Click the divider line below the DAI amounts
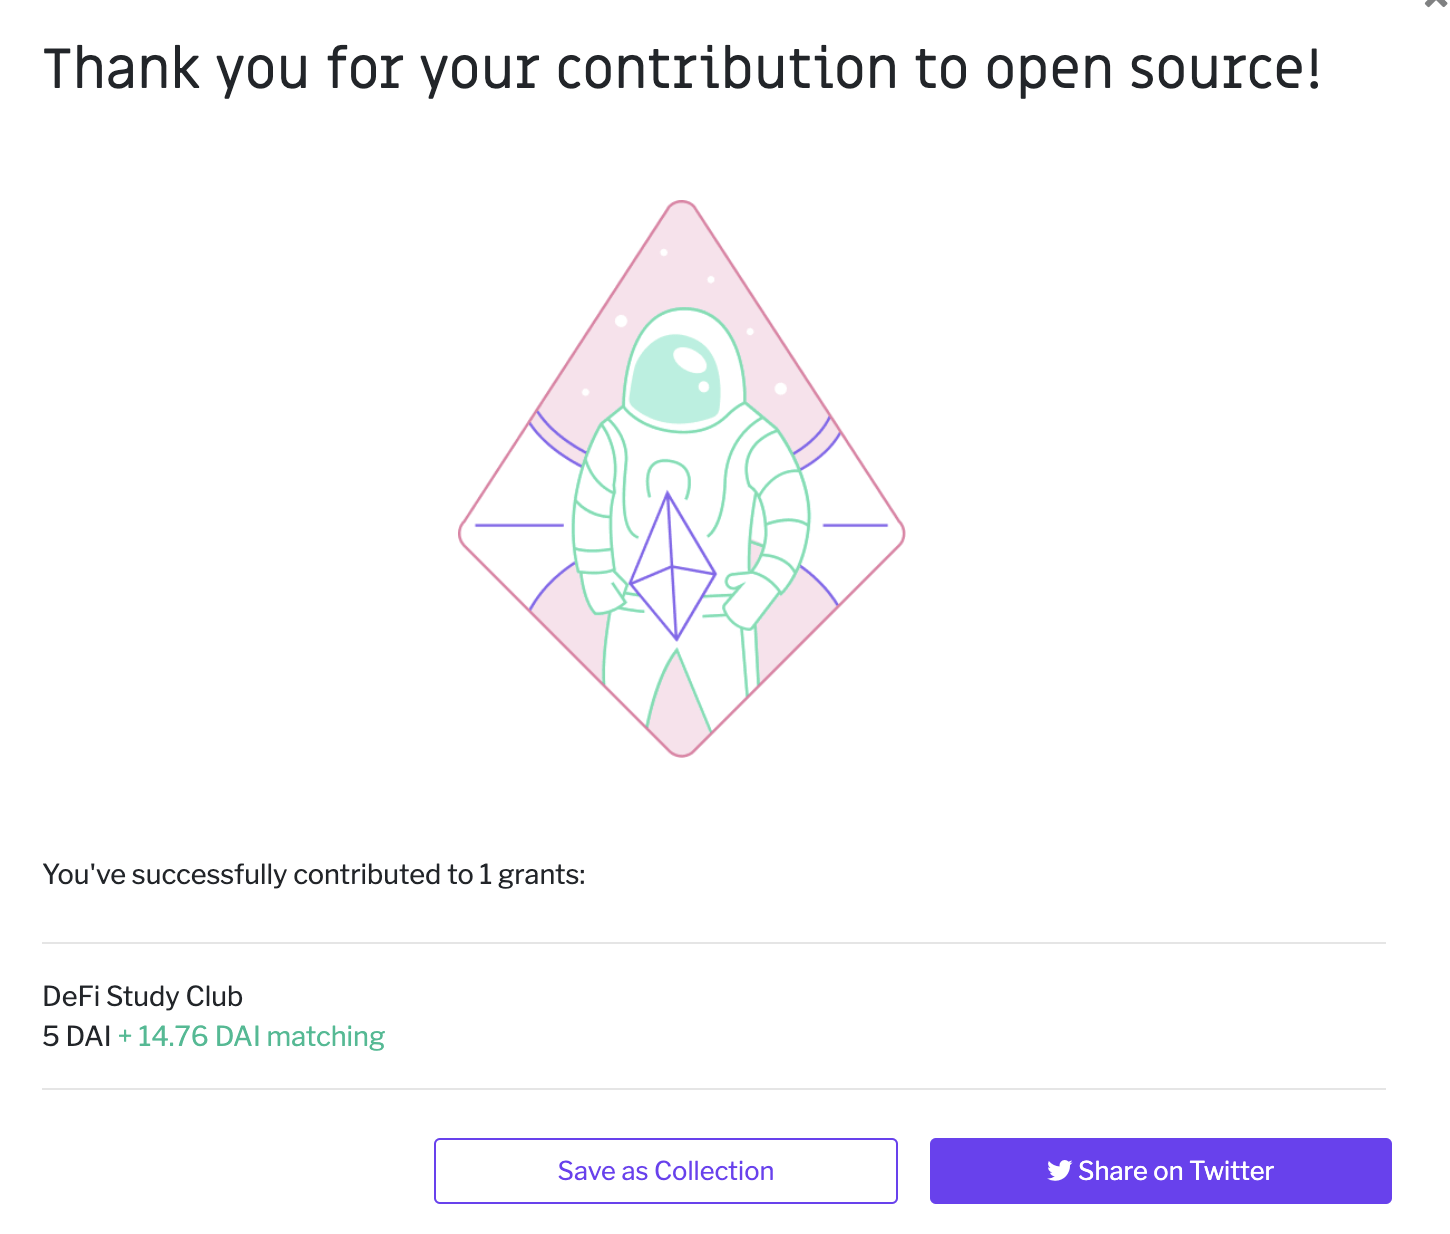Screen dimensions: 1450x1234 (714, 1089)
